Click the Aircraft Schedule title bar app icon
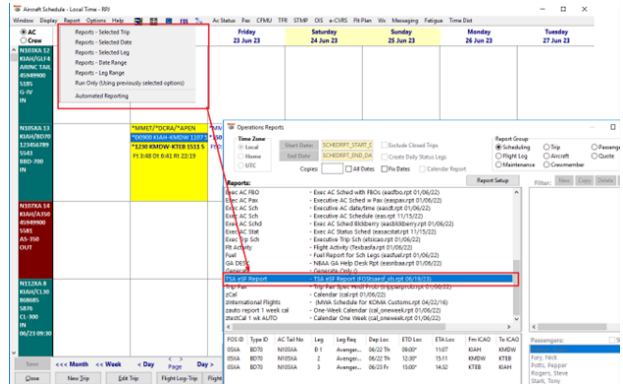 pos(17,9)
